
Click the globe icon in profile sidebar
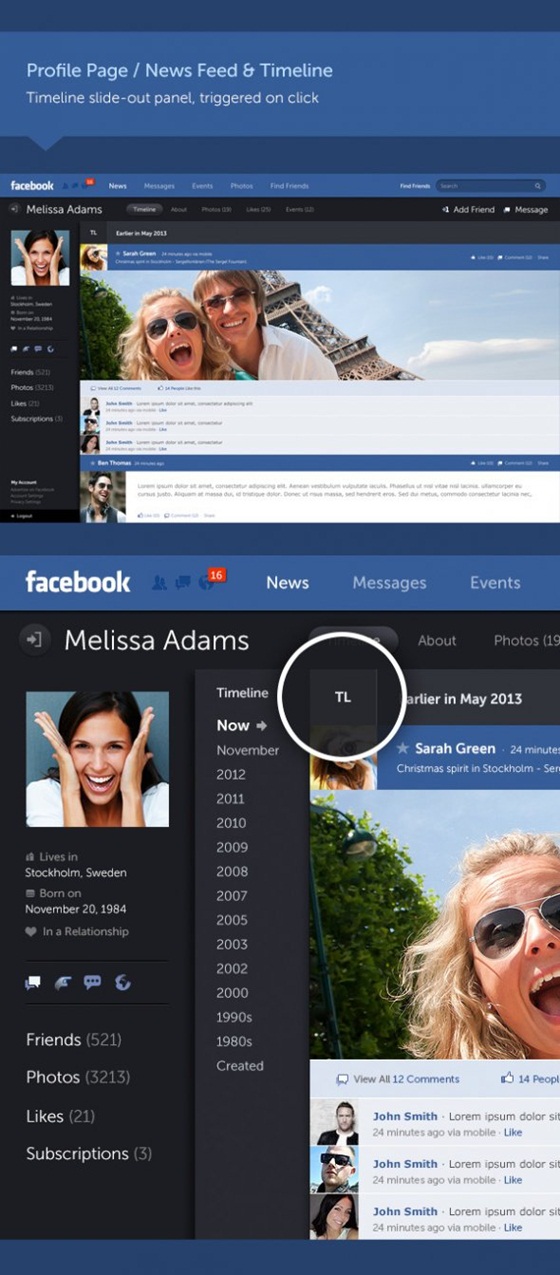click(x=123, y=983)
